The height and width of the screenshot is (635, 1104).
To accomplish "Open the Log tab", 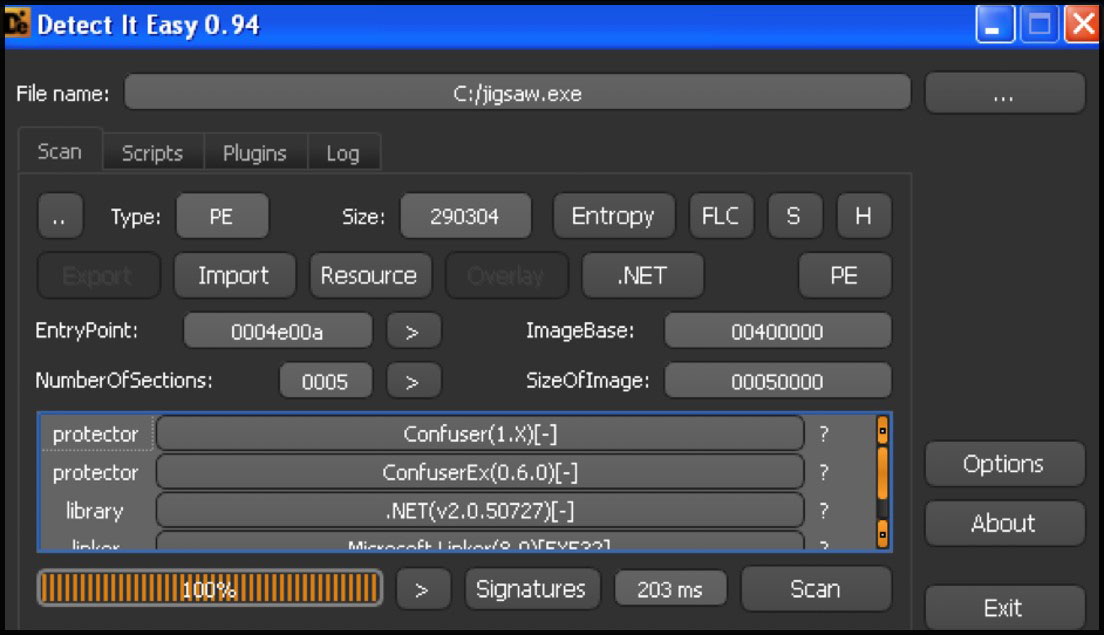I will tap(343, 153).
